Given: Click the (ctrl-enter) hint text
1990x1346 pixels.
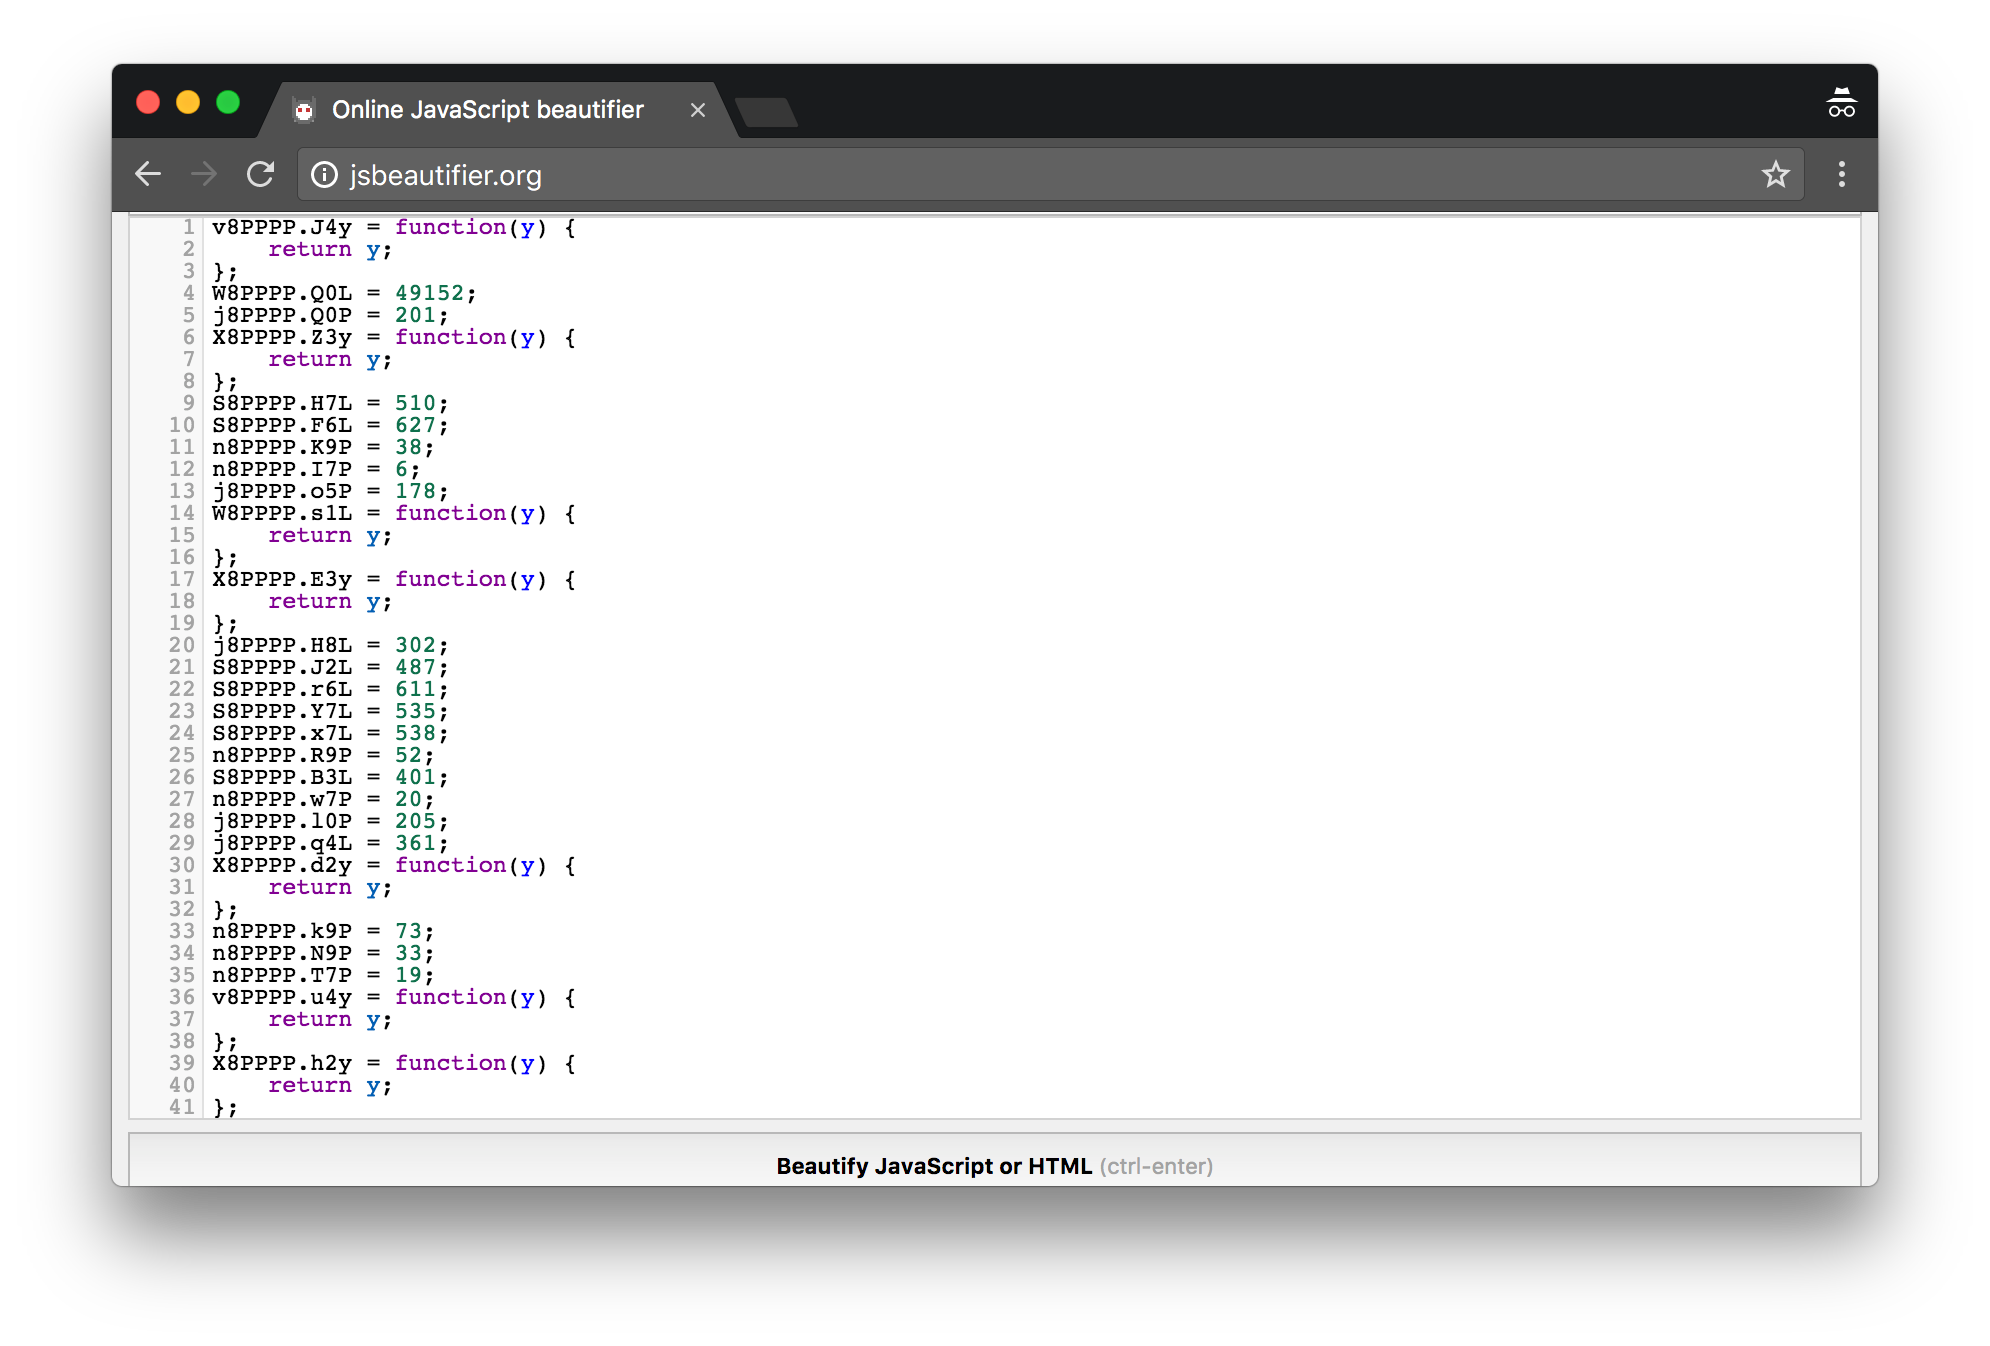Looking at the screenshot, I should (x=1156, y=1166).
